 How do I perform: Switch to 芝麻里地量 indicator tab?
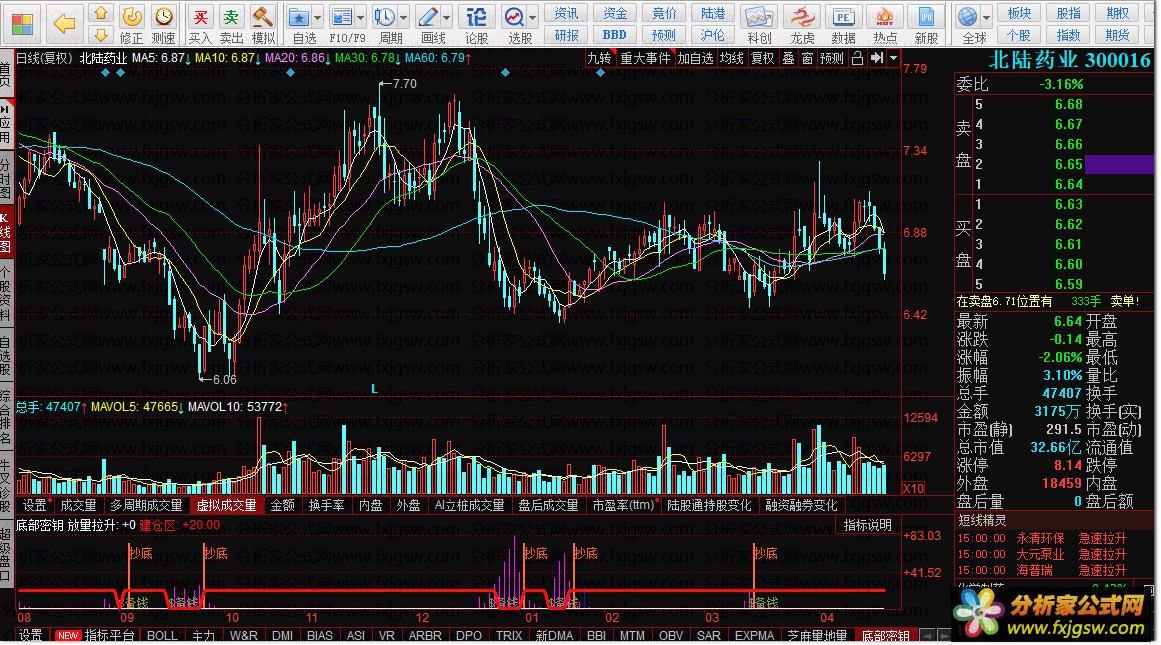817,635
